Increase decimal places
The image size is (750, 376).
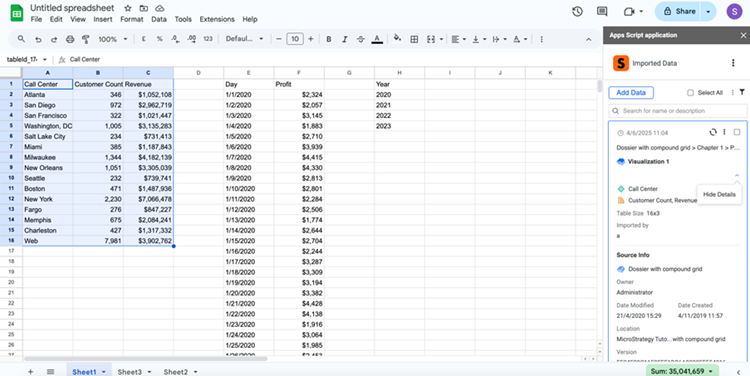(192, 39)
